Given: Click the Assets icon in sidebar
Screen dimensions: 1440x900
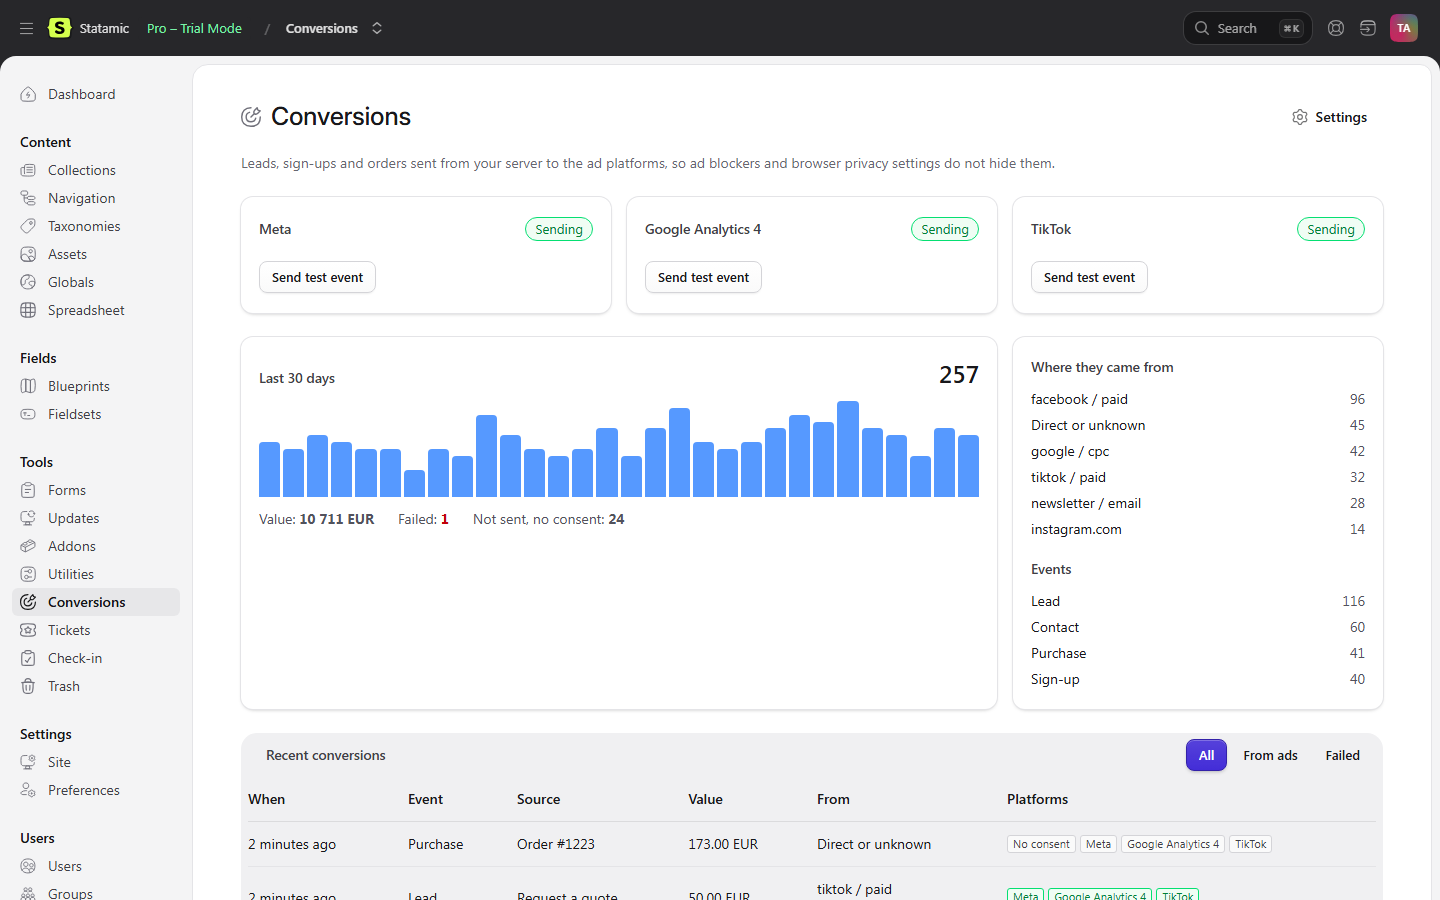Looking at the screenshot, I should [28, 254].
